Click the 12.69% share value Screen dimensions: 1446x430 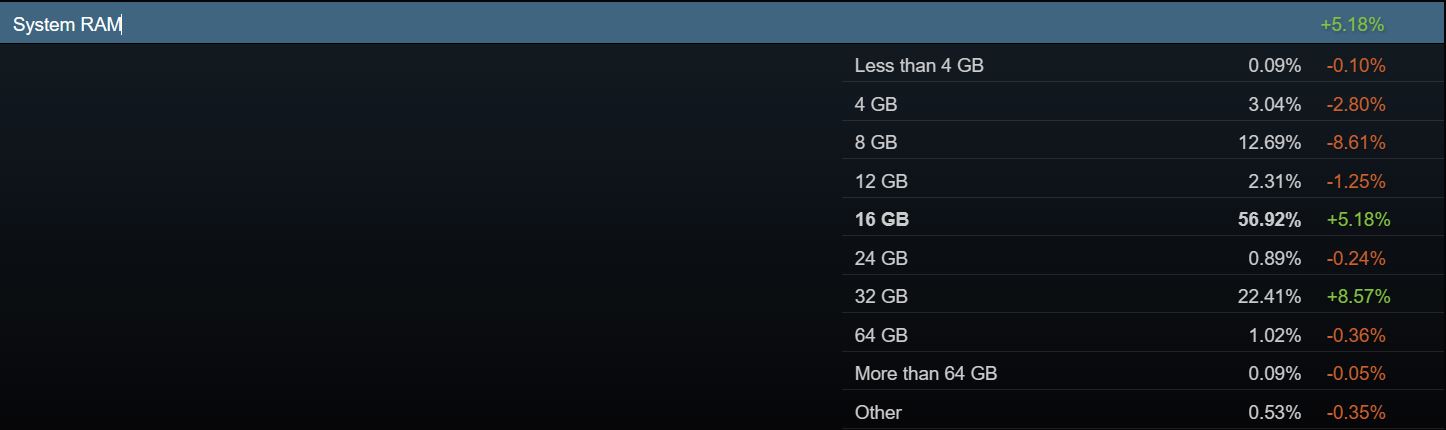click(1270, 143)
